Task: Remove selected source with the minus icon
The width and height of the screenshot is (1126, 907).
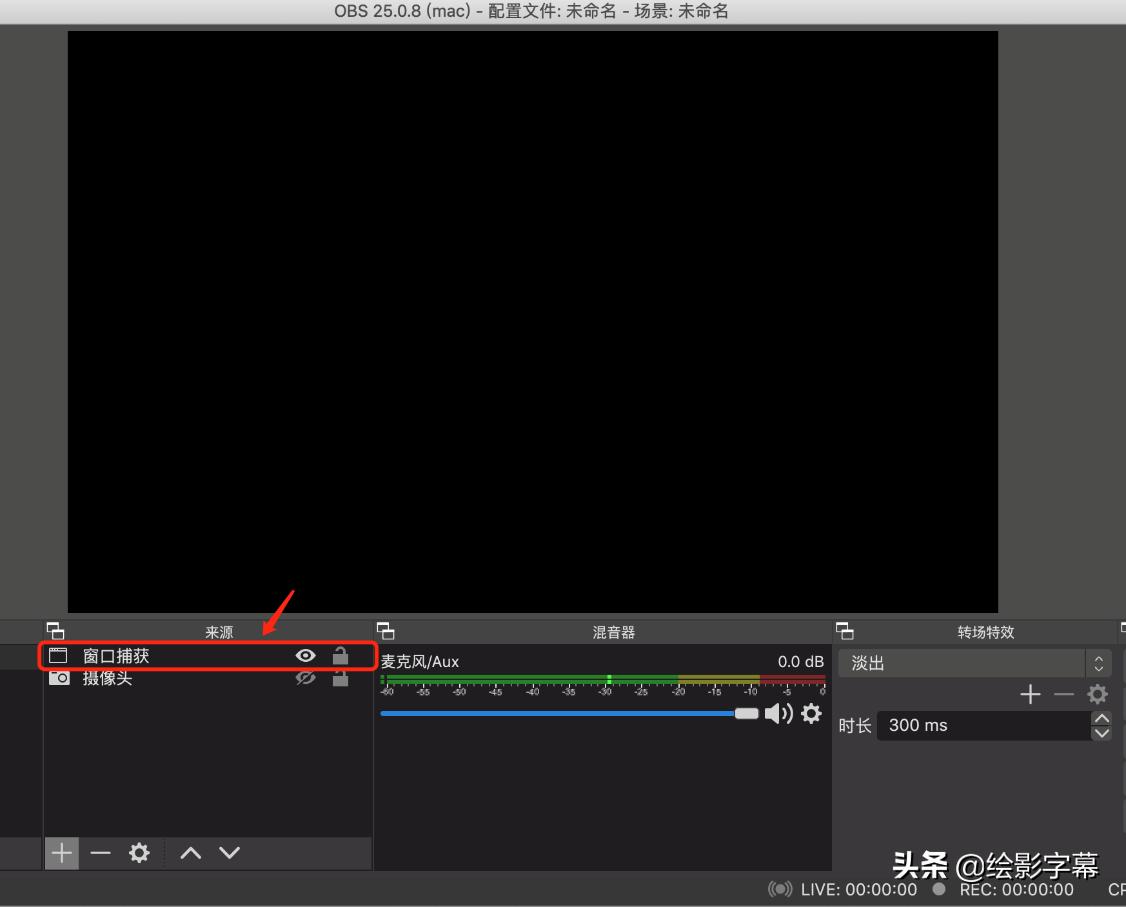Action: tap(99, 853)
